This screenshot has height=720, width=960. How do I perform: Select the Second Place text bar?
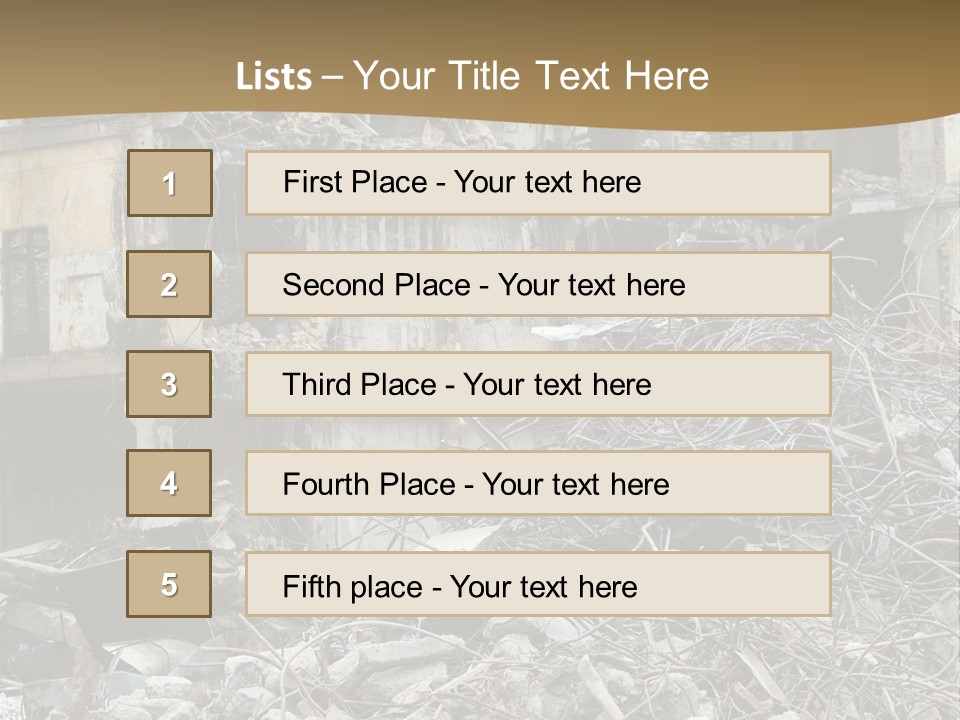coord(538,284)
